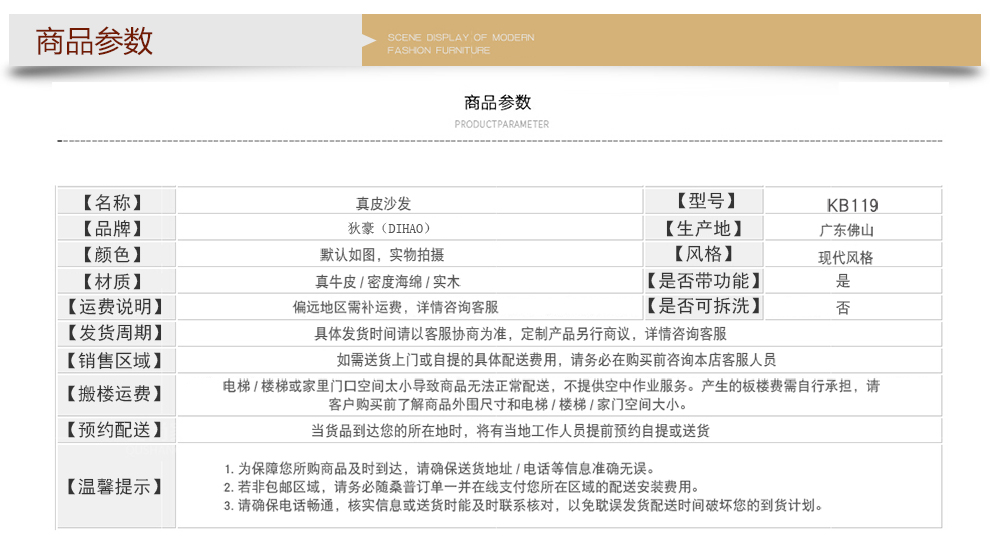Select the 广东佛山 value
Image resolution: width=990 pixels, height=547 pixels.
pyautogui.click(x=847, y=231)
